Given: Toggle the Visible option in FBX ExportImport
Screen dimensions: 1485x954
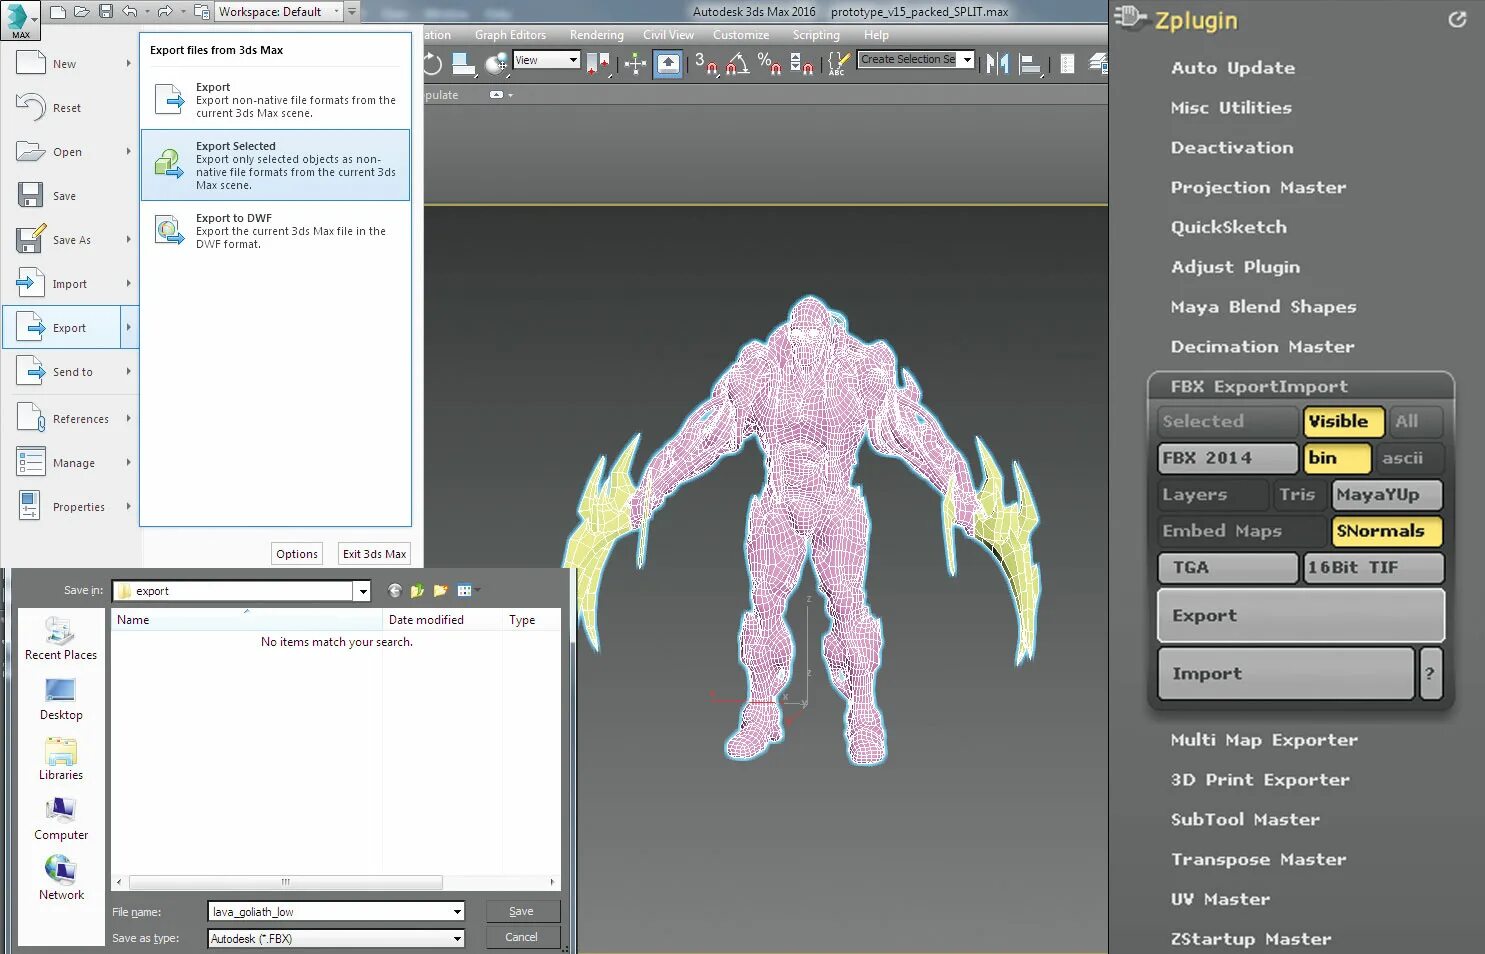Looking at the screenshot, I should pyautogui.click(x=1344, y=421).
